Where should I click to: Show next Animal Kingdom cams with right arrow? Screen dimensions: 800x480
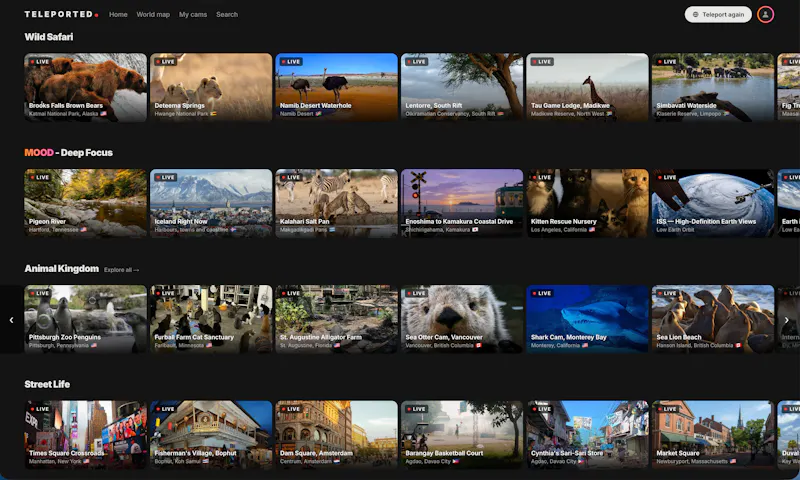click(787, 320)
